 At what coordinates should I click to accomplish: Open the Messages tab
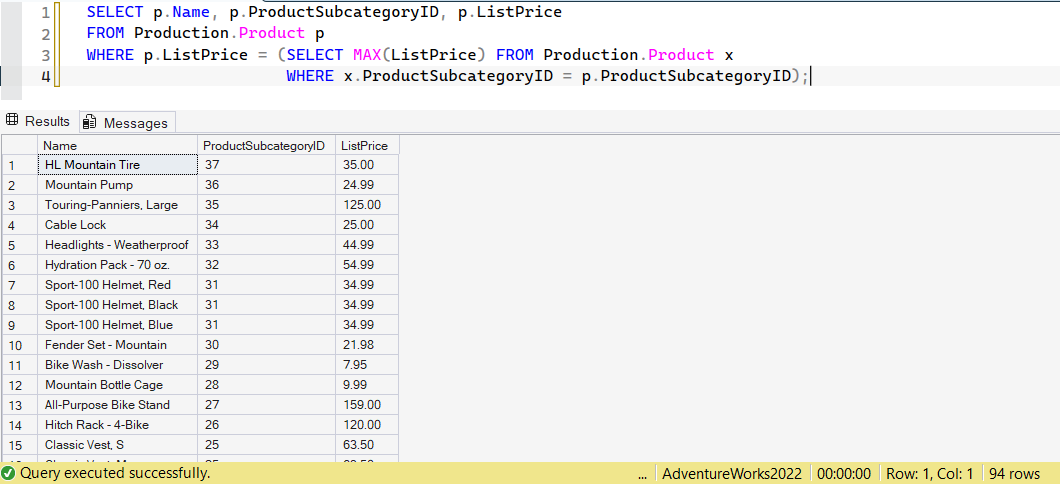(127, 122)
